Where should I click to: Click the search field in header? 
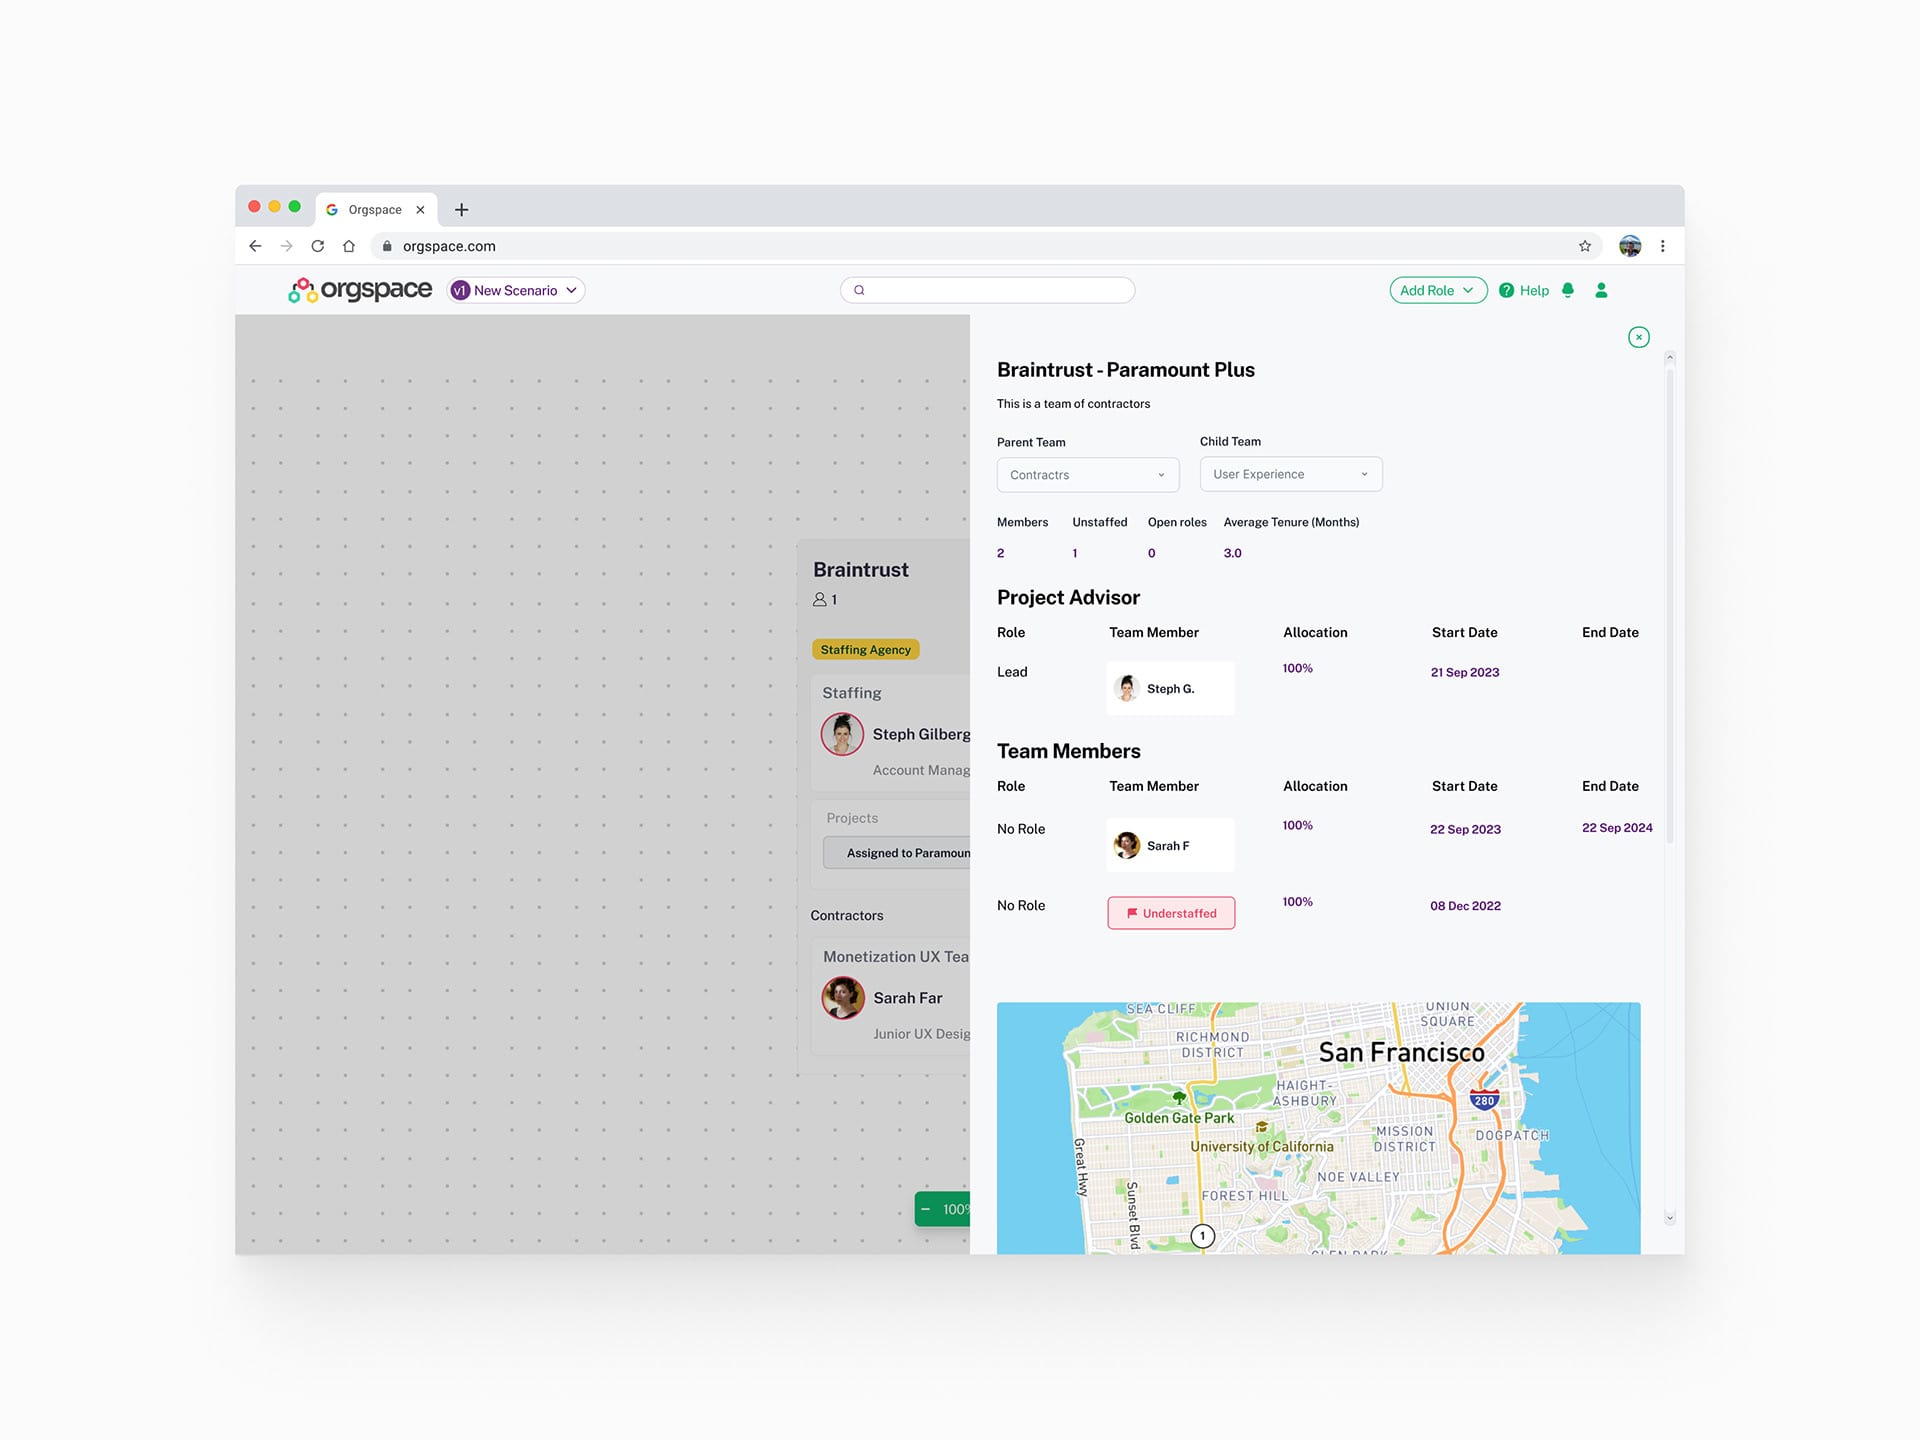(987, 290)
